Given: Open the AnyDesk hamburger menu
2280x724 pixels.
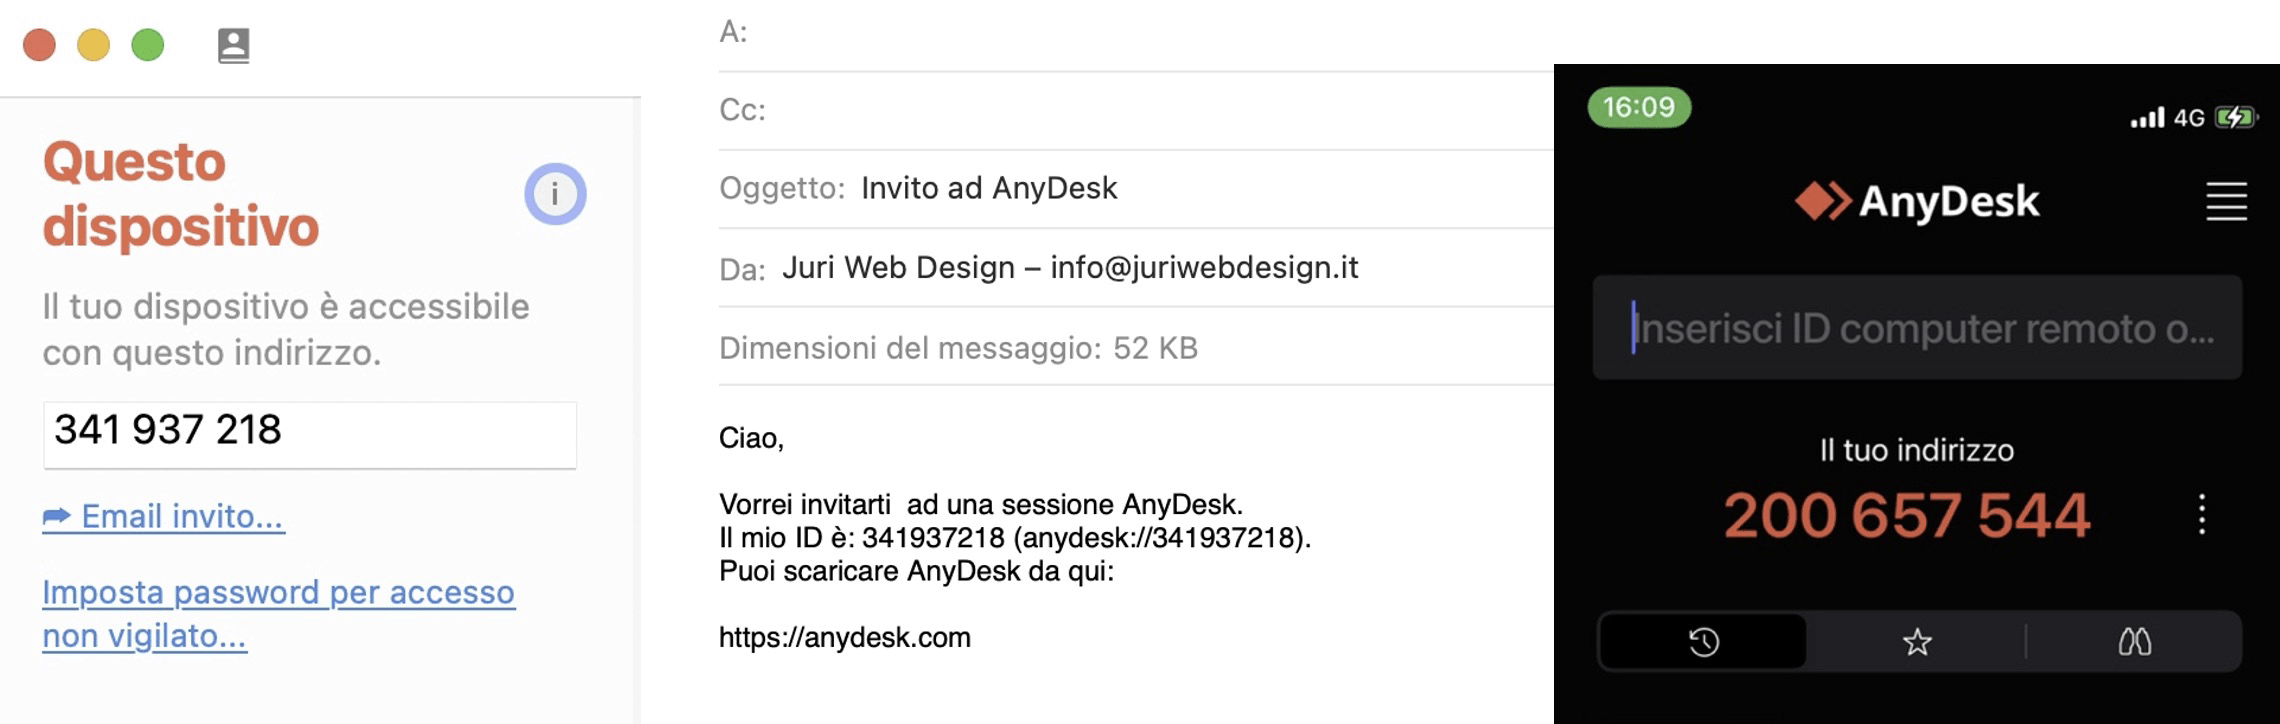Looking at the screenshot, I should tap(2226, 201).
